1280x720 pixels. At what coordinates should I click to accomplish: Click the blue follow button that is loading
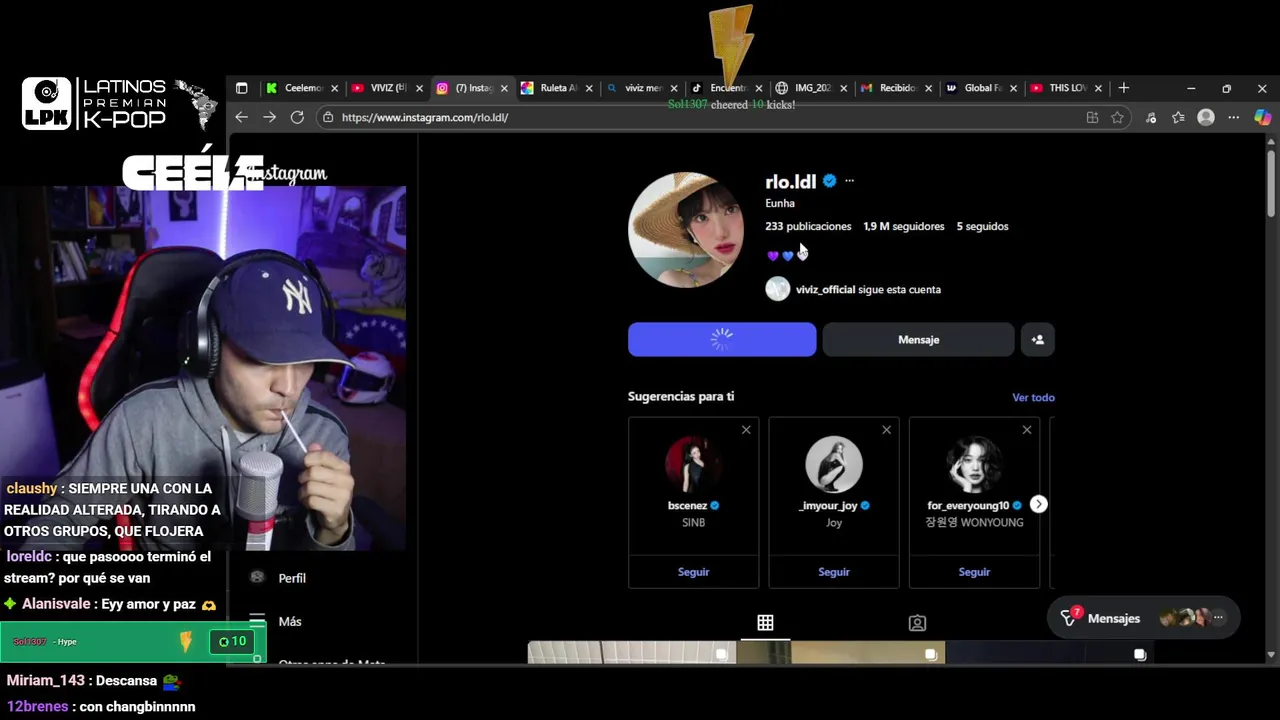pyautogui.click(x=722, y=339)
